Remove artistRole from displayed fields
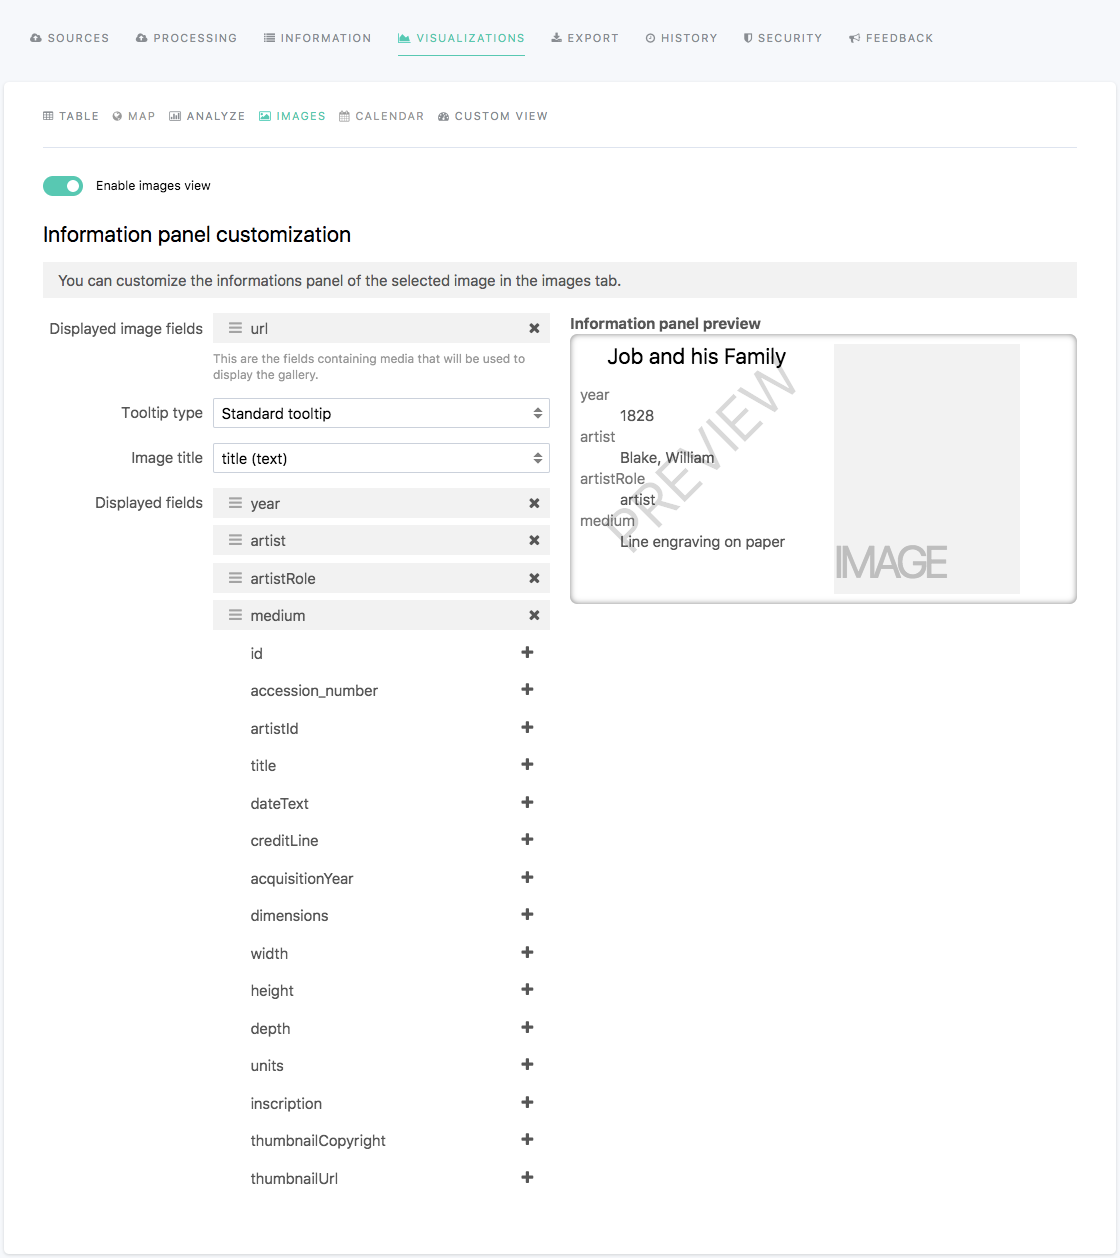The image size is (1120, 1258). (x=534, y=579)
